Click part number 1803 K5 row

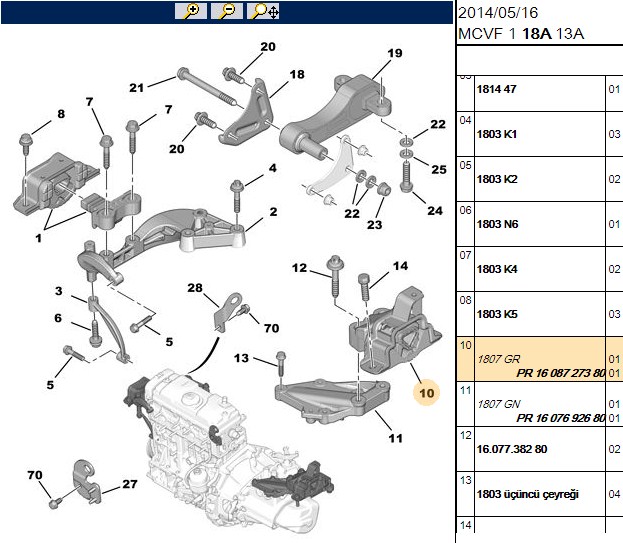pyautogui.click(x=540, y=314)
